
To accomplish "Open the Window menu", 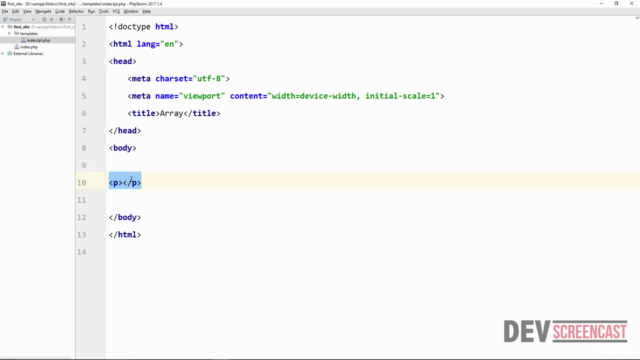I will tap(131, 11).
